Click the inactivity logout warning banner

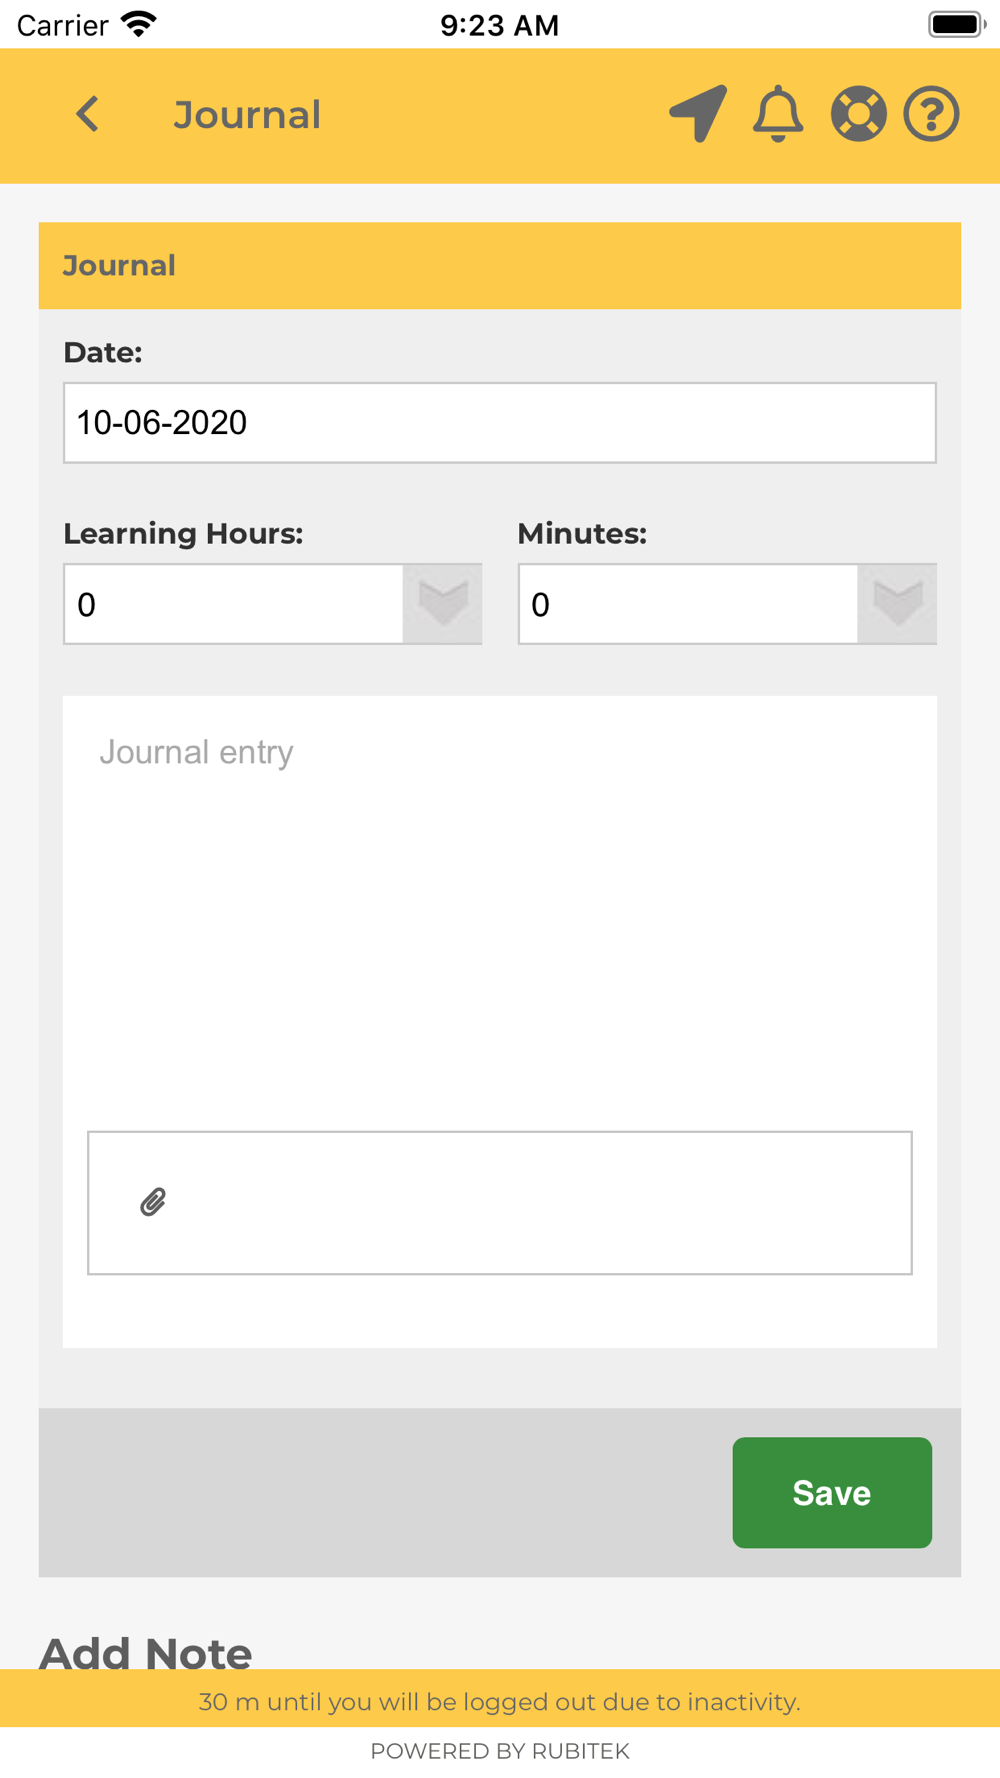(500, 1701)
